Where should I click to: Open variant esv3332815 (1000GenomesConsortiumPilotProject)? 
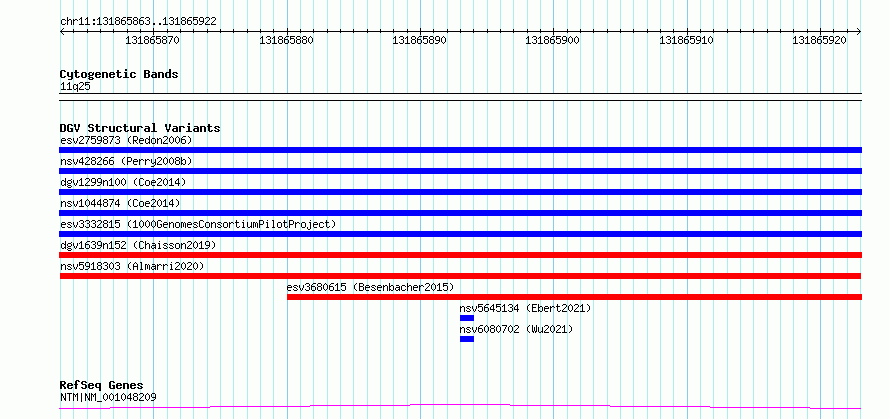(x=198, y=224)
